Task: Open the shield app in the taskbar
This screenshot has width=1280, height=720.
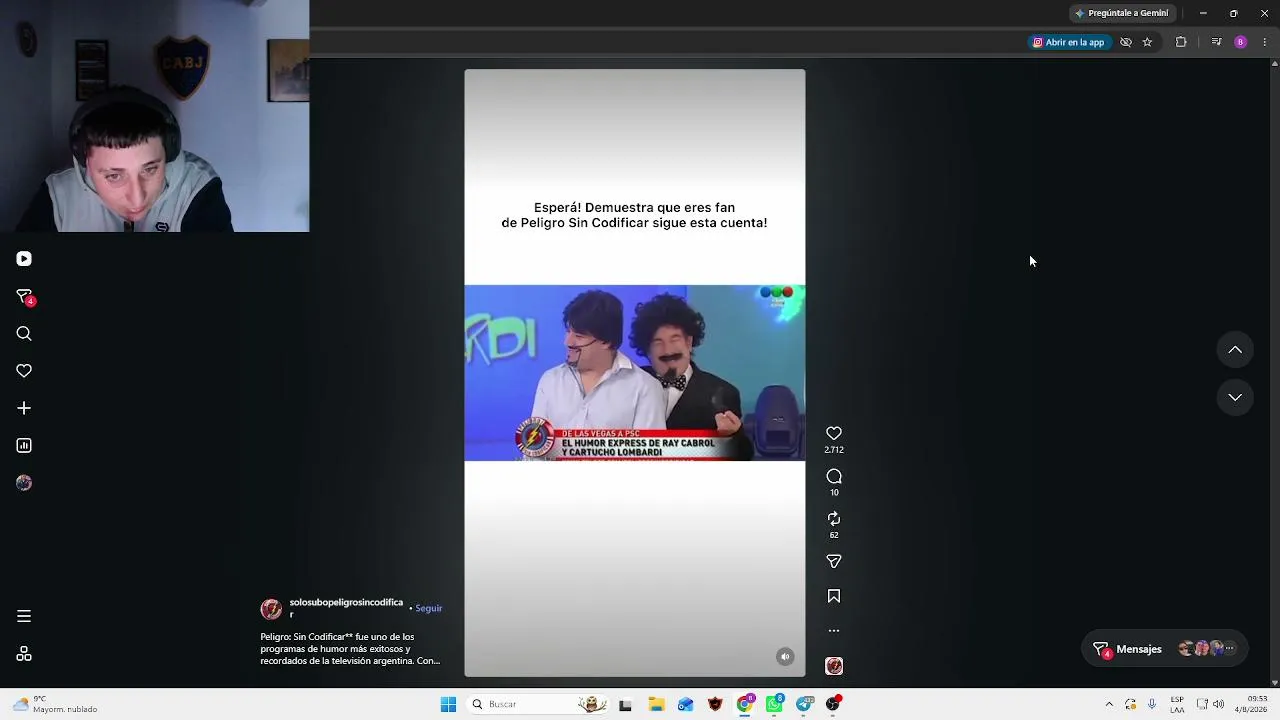Action: [x=715, y=704]
